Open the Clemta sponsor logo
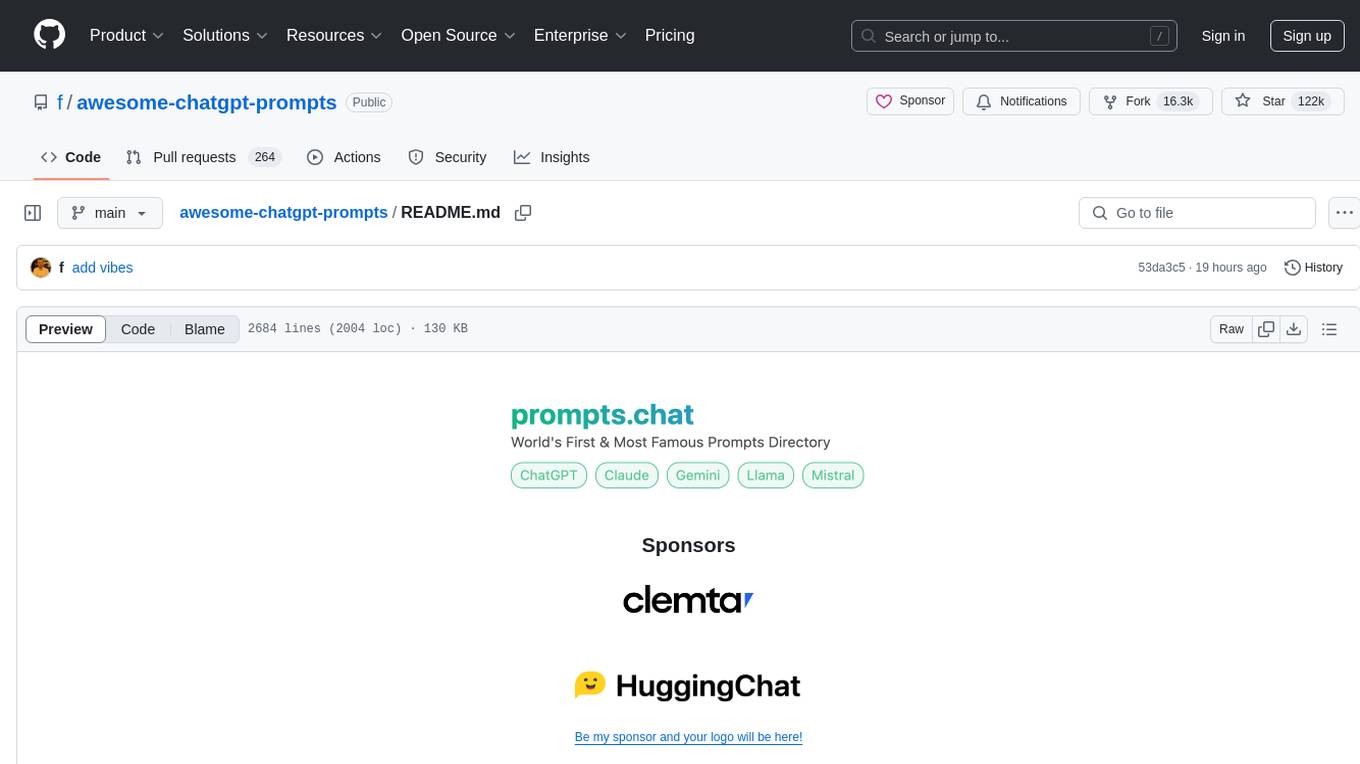This screenshot has height=764, width=1360. 688,600
